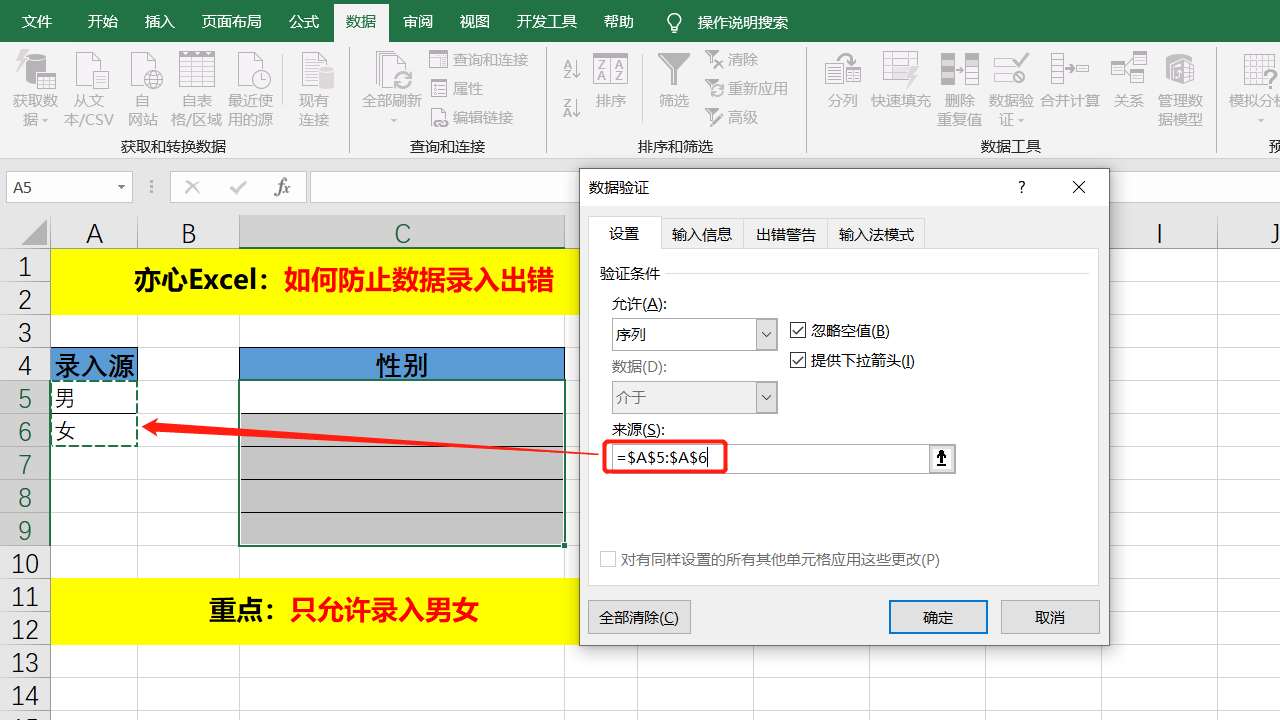Select cell A6 containing 女
Screen dimensions: 1280x720
94,430
